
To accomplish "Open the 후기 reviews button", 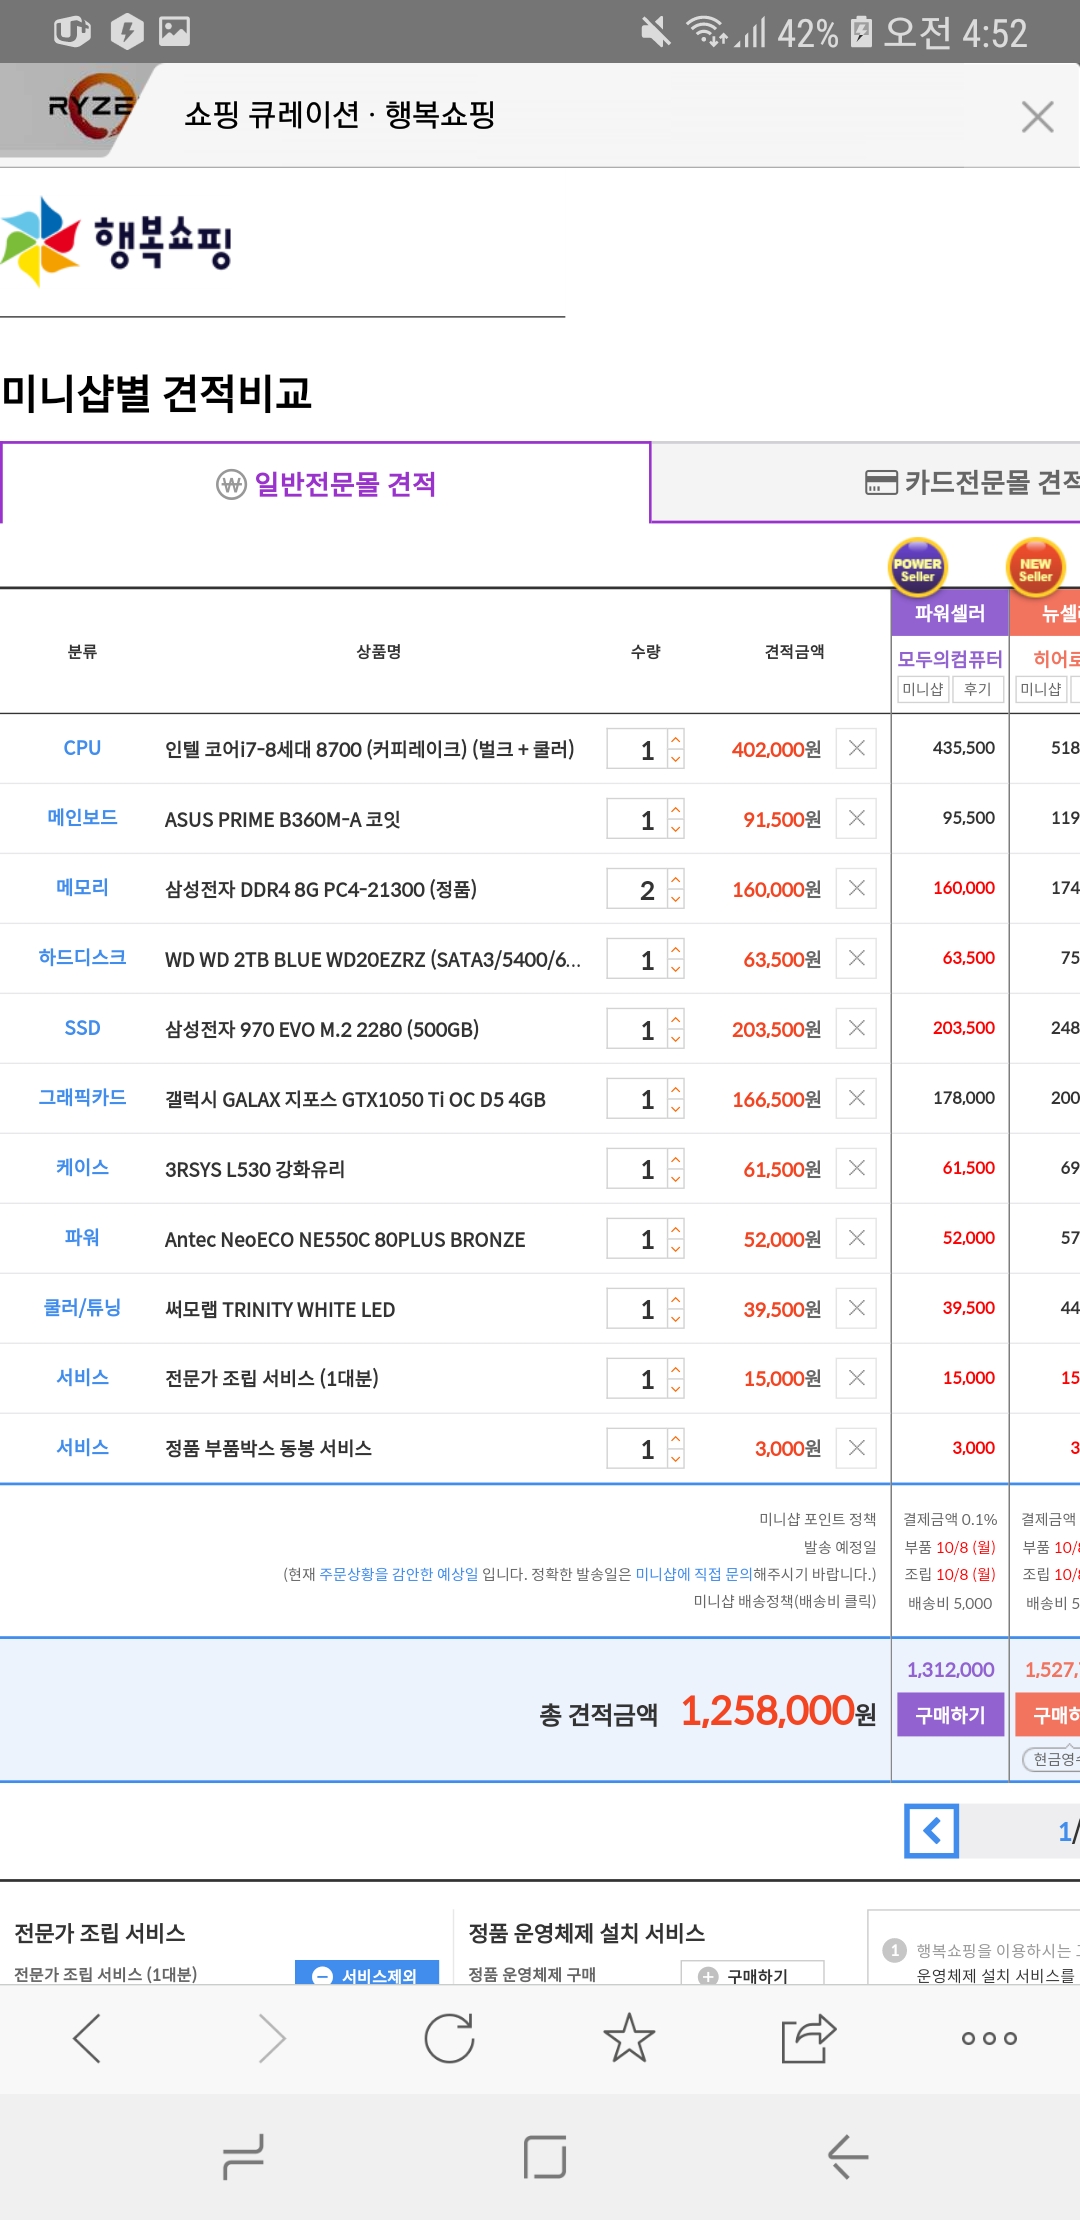I will click(x=977, y=689).
